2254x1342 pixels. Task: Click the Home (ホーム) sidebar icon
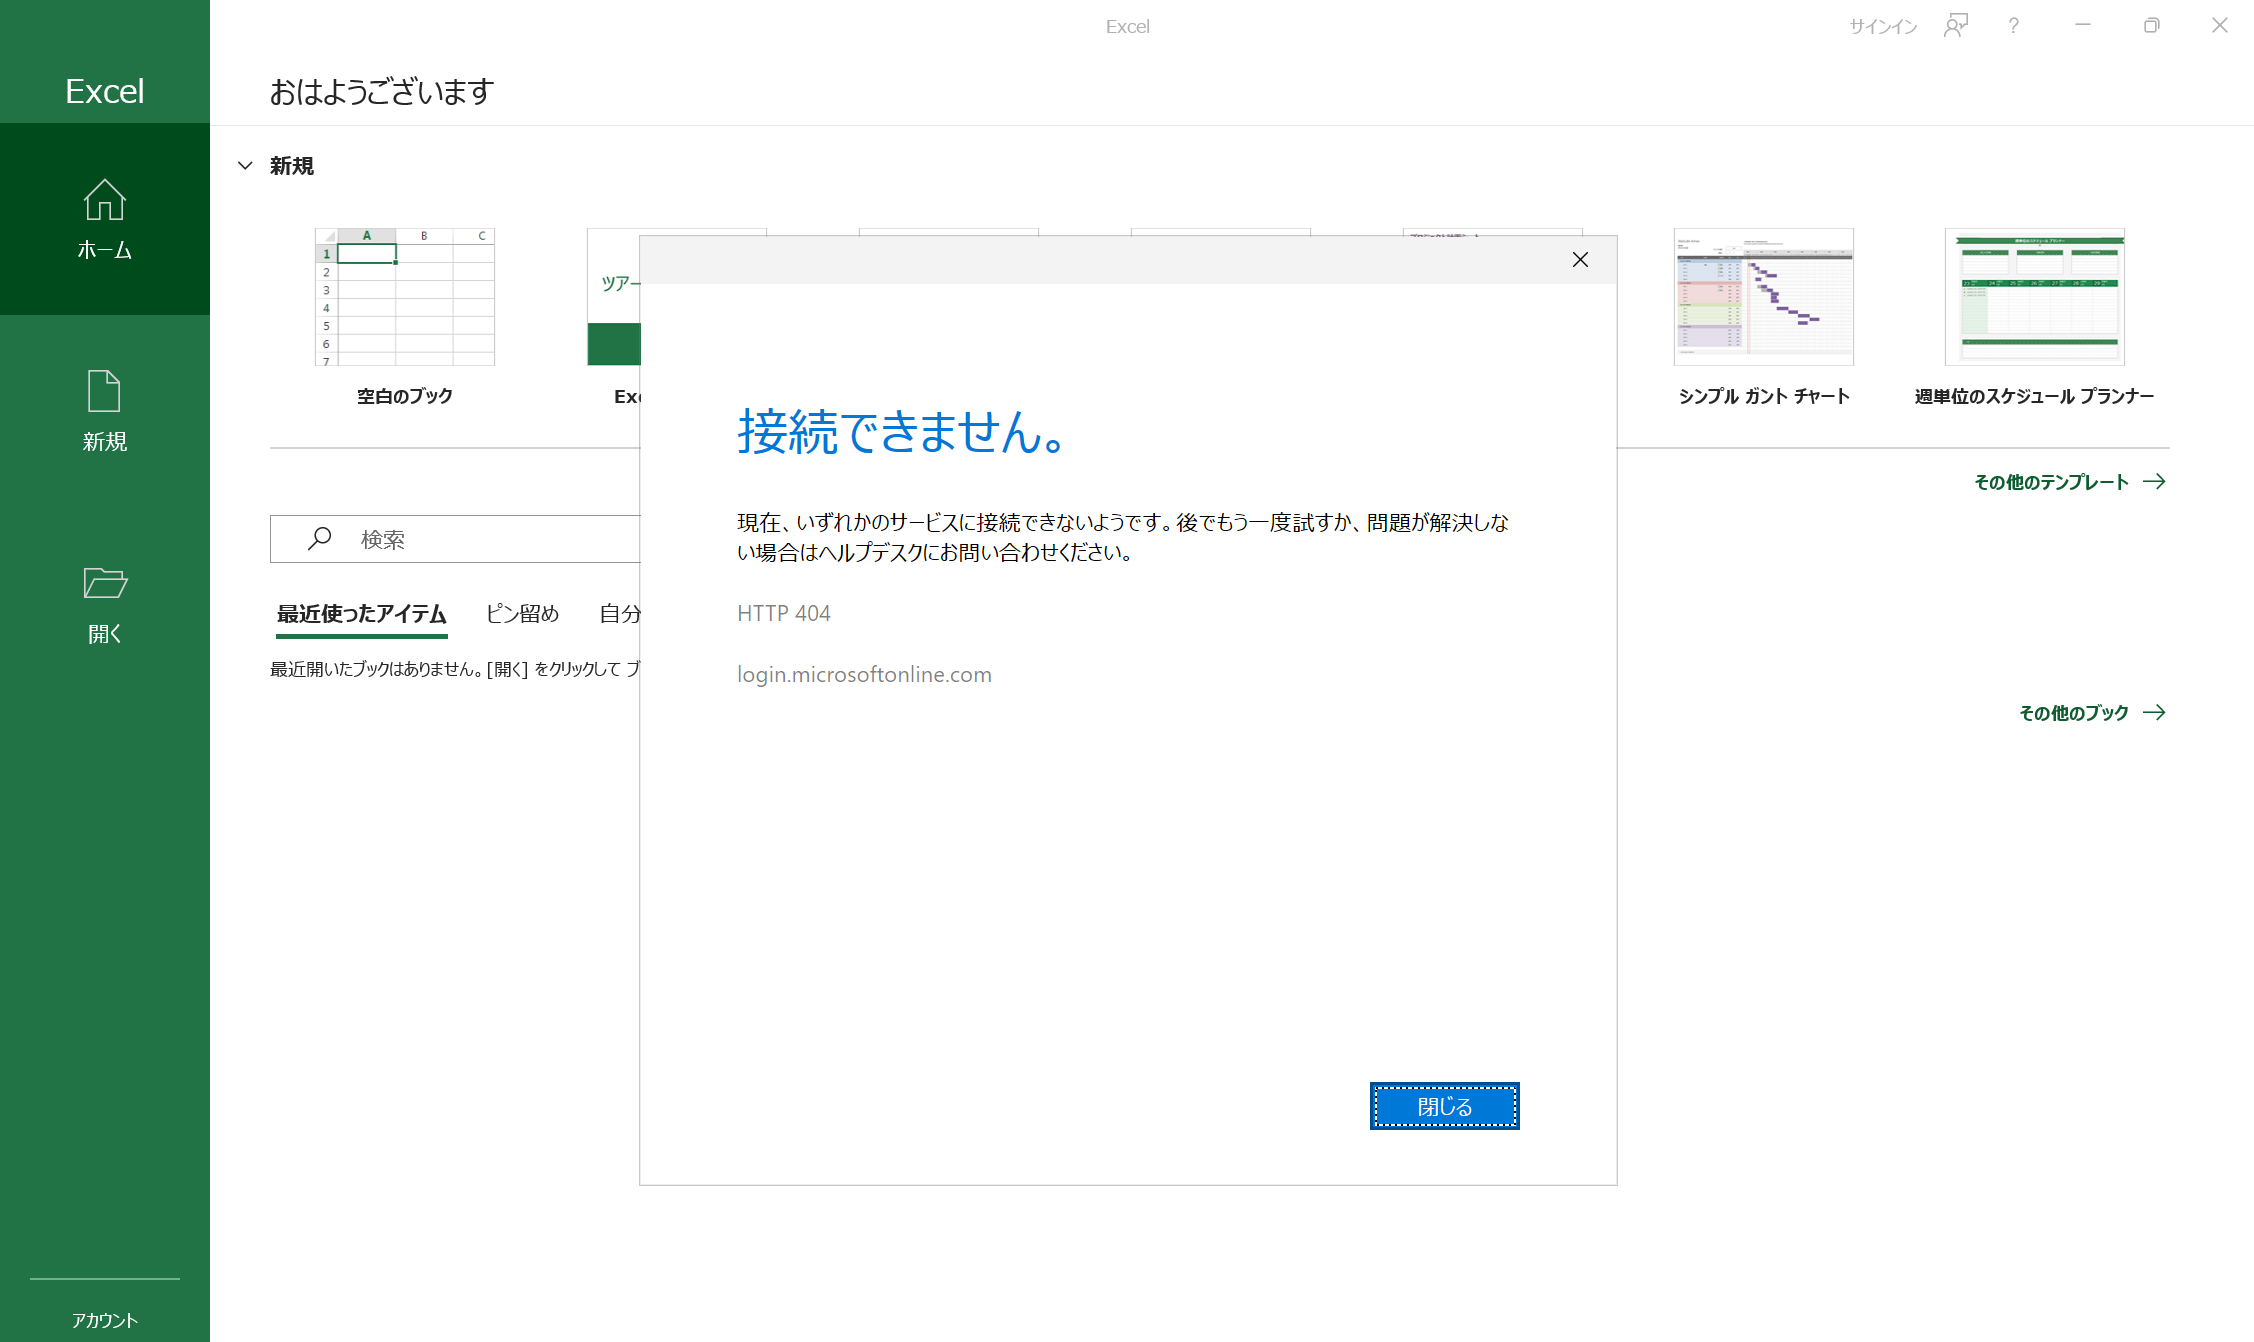tap(104, 201)
